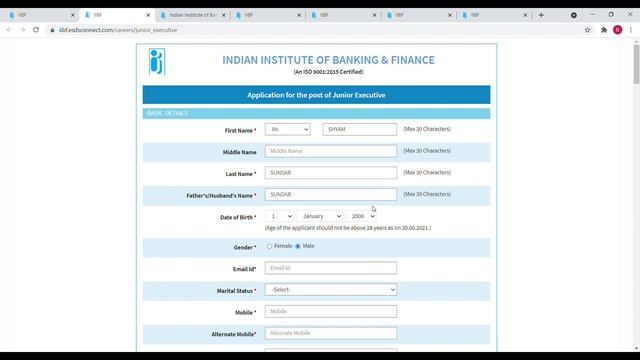
Task: Click the 'Marital Status' label
Action: pyautogui.click(x=237, y=291)
